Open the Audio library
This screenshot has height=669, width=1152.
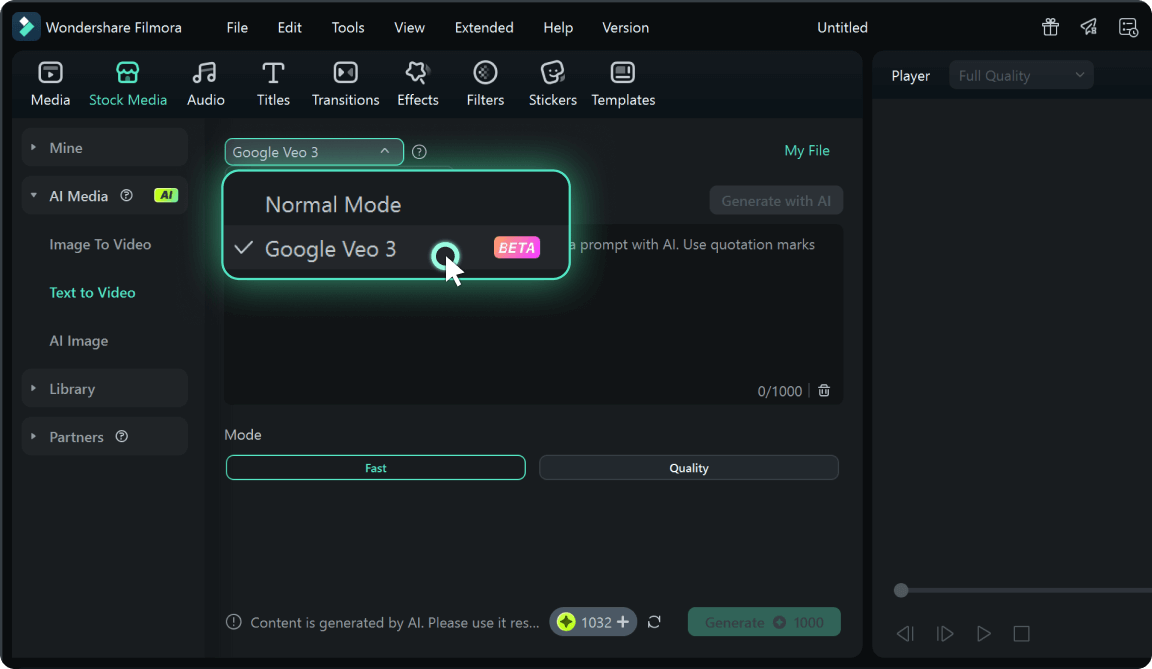coord(205,84)
